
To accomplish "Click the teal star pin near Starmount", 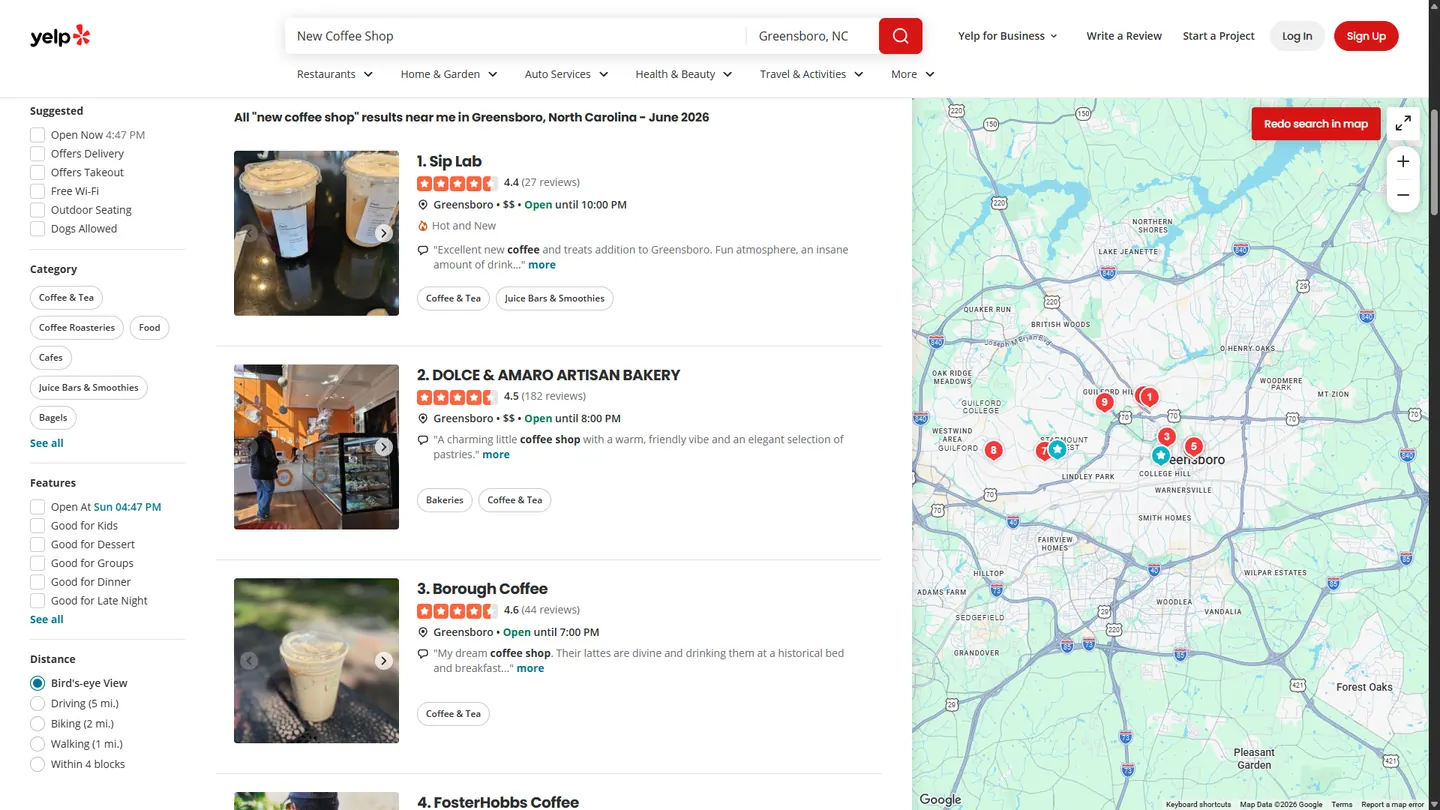I will (x=1057, y=449).
